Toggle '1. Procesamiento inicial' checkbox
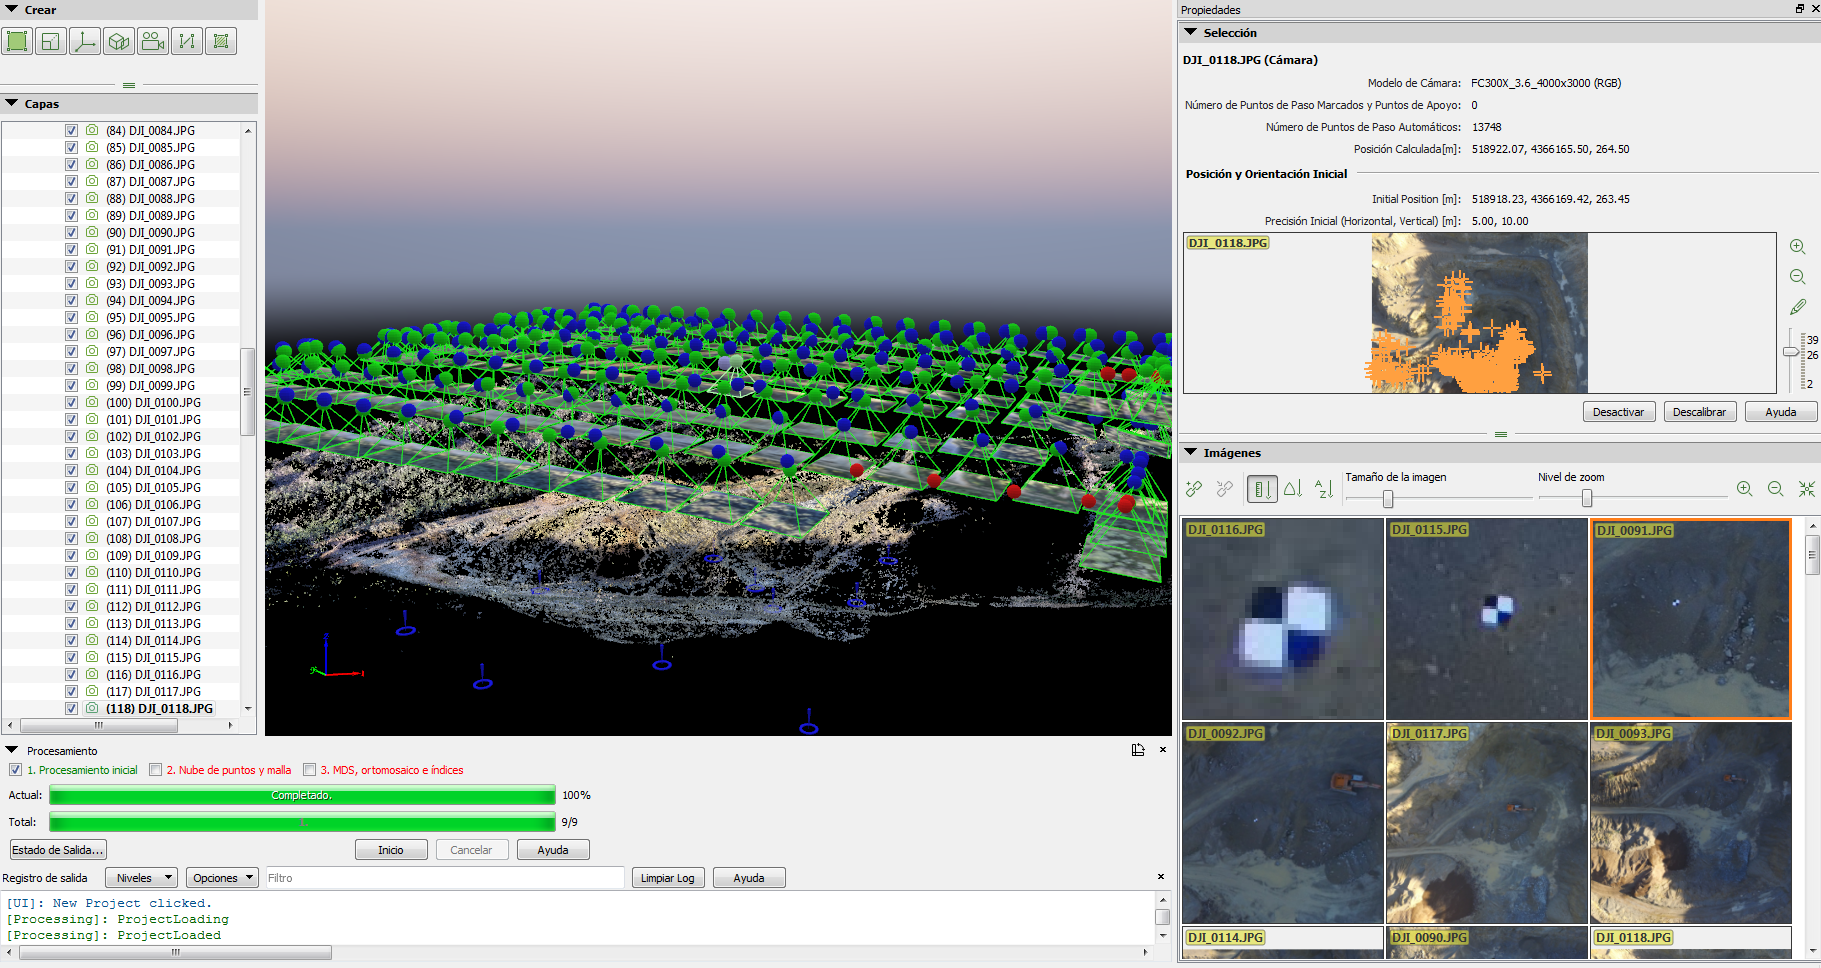This screenshot has width=1821, height=968. [x=15, y=770]
